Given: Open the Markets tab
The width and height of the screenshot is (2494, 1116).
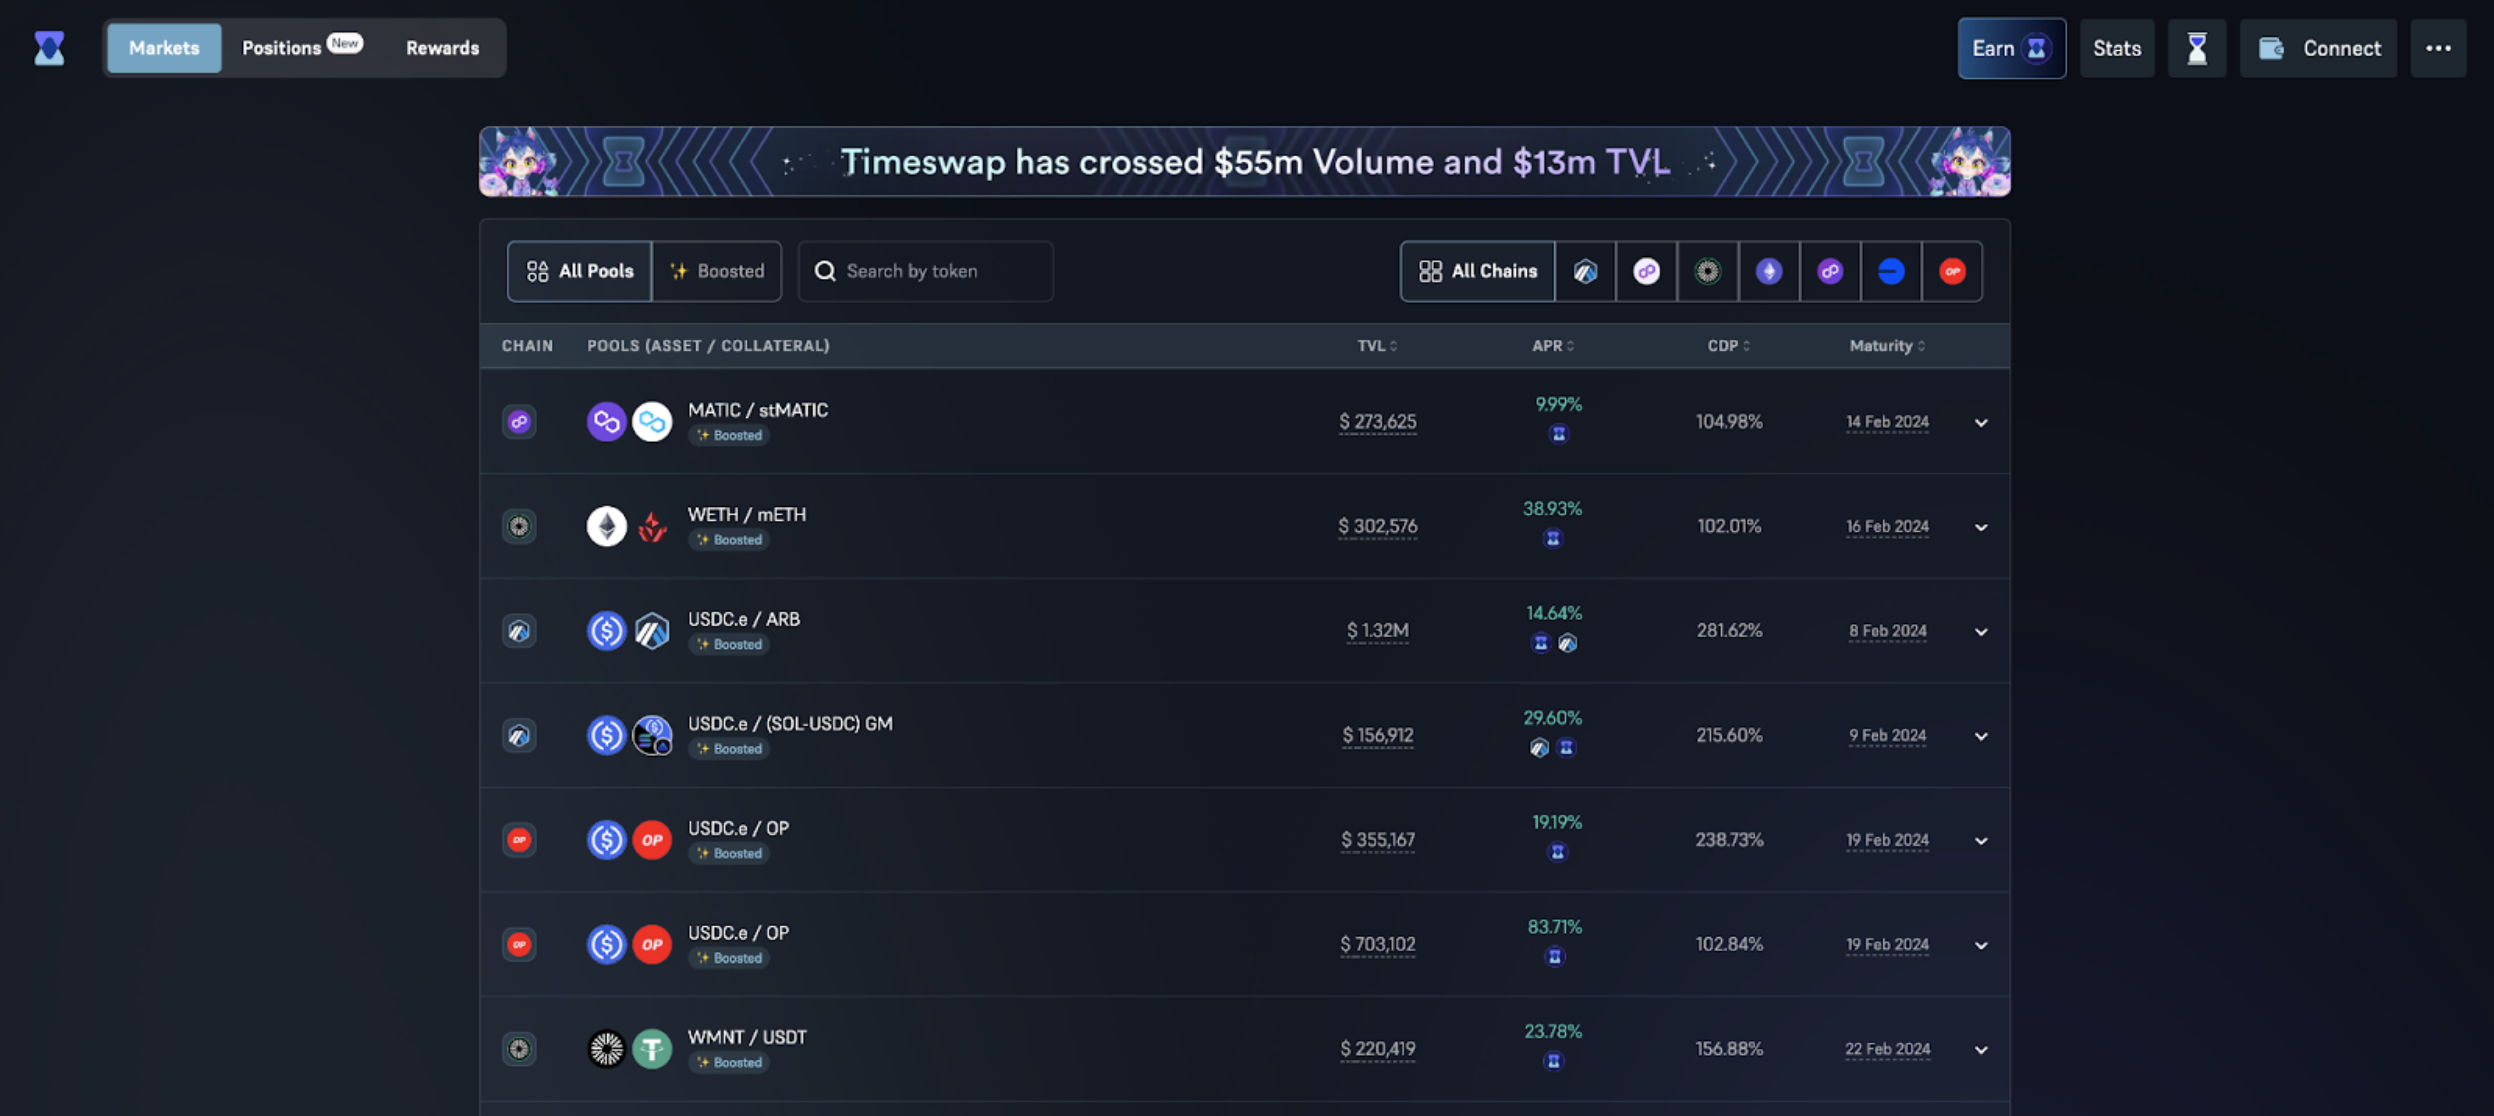Looking at the screenshot, I should (x=164, y=48).
